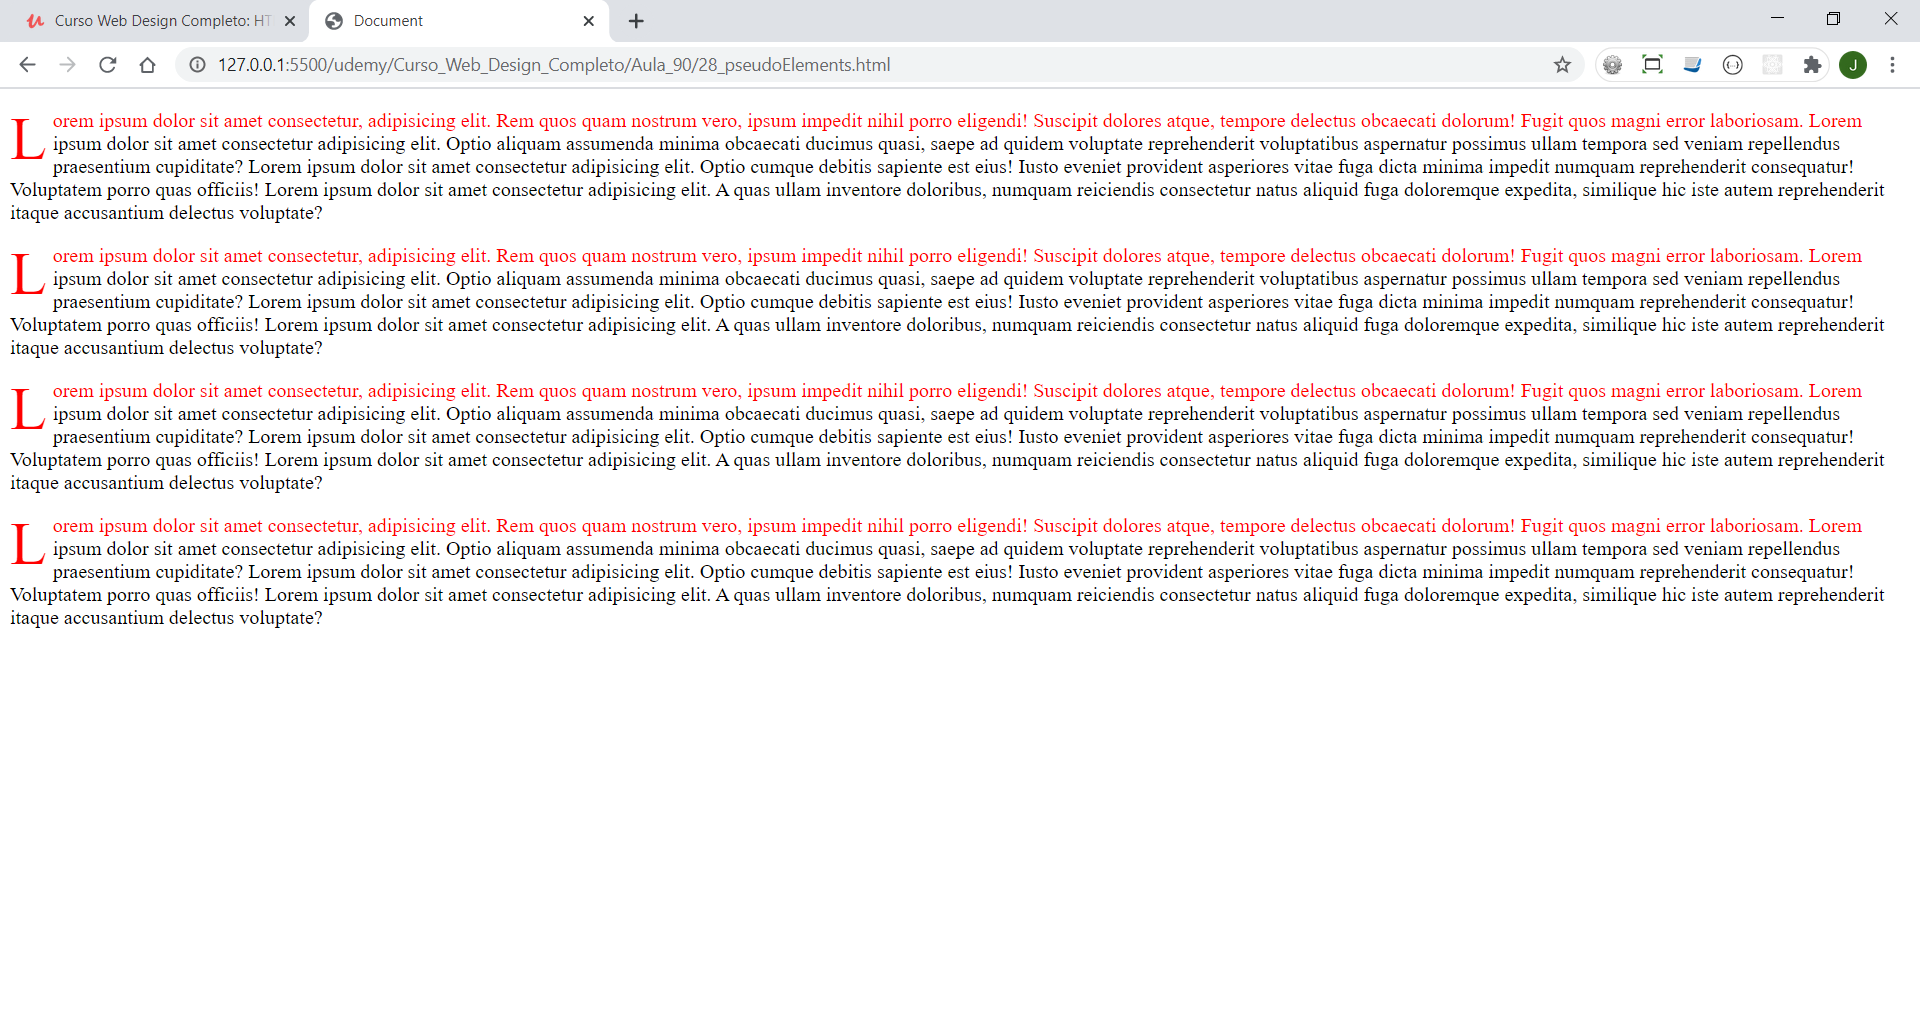Close the Document tab
Screen dimensions: 1920x1030
(588, 21)
